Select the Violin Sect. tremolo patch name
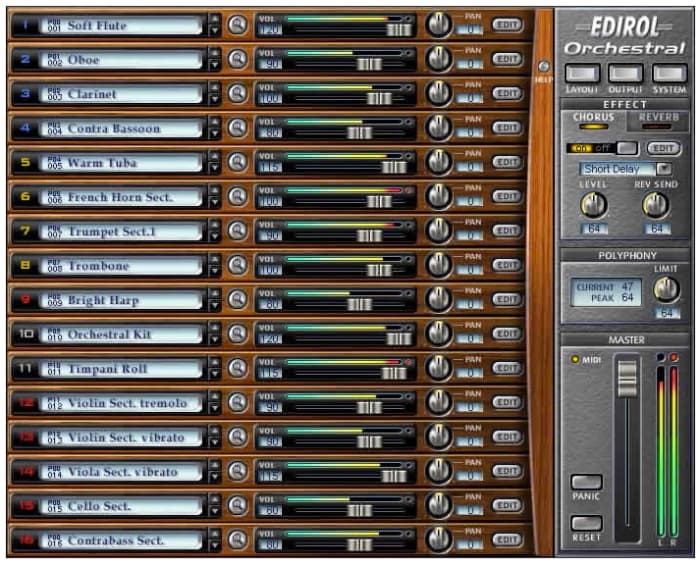 coord(121,404)
